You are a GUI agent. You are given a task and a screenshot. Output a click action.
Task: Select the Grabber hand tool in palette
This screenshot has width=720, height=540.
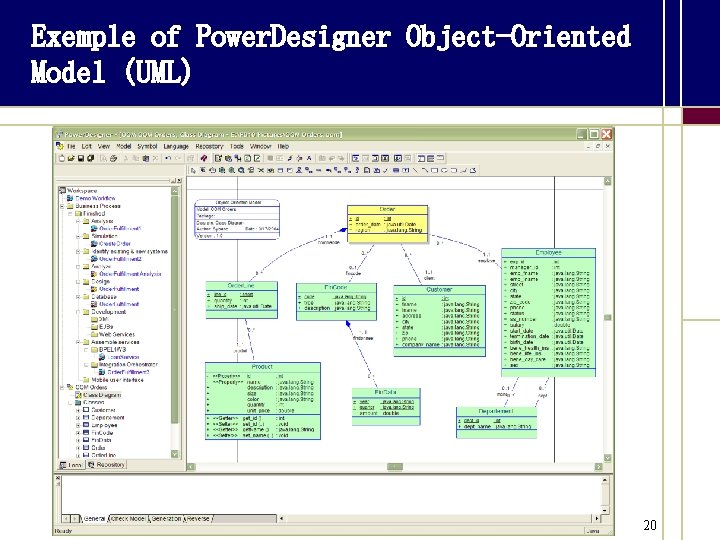pyautogui.click(x=213, y=170)
